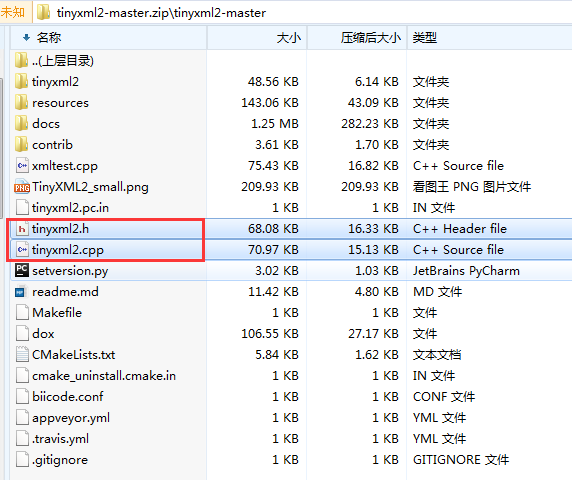This screenshot has width=572, height=480.
Task: Click the folder icon in the address bar
Action: tap(44, 12)
